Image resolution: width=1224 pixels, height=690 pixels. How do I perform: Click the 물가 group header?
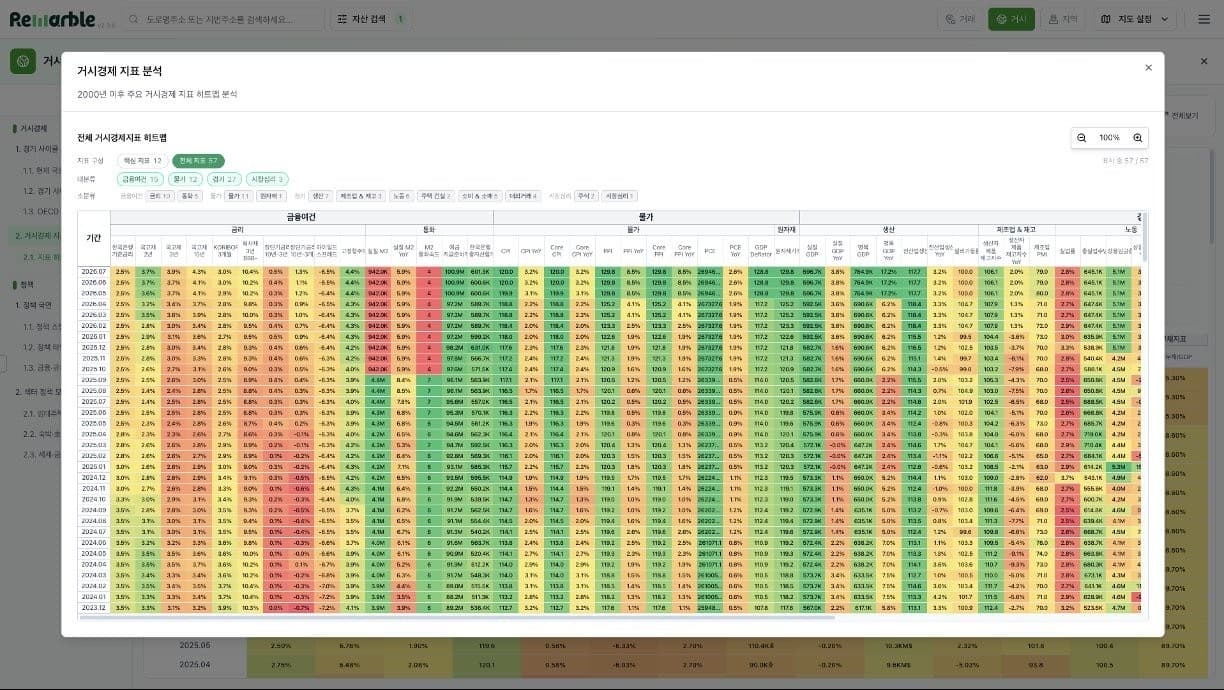point(646,216)
